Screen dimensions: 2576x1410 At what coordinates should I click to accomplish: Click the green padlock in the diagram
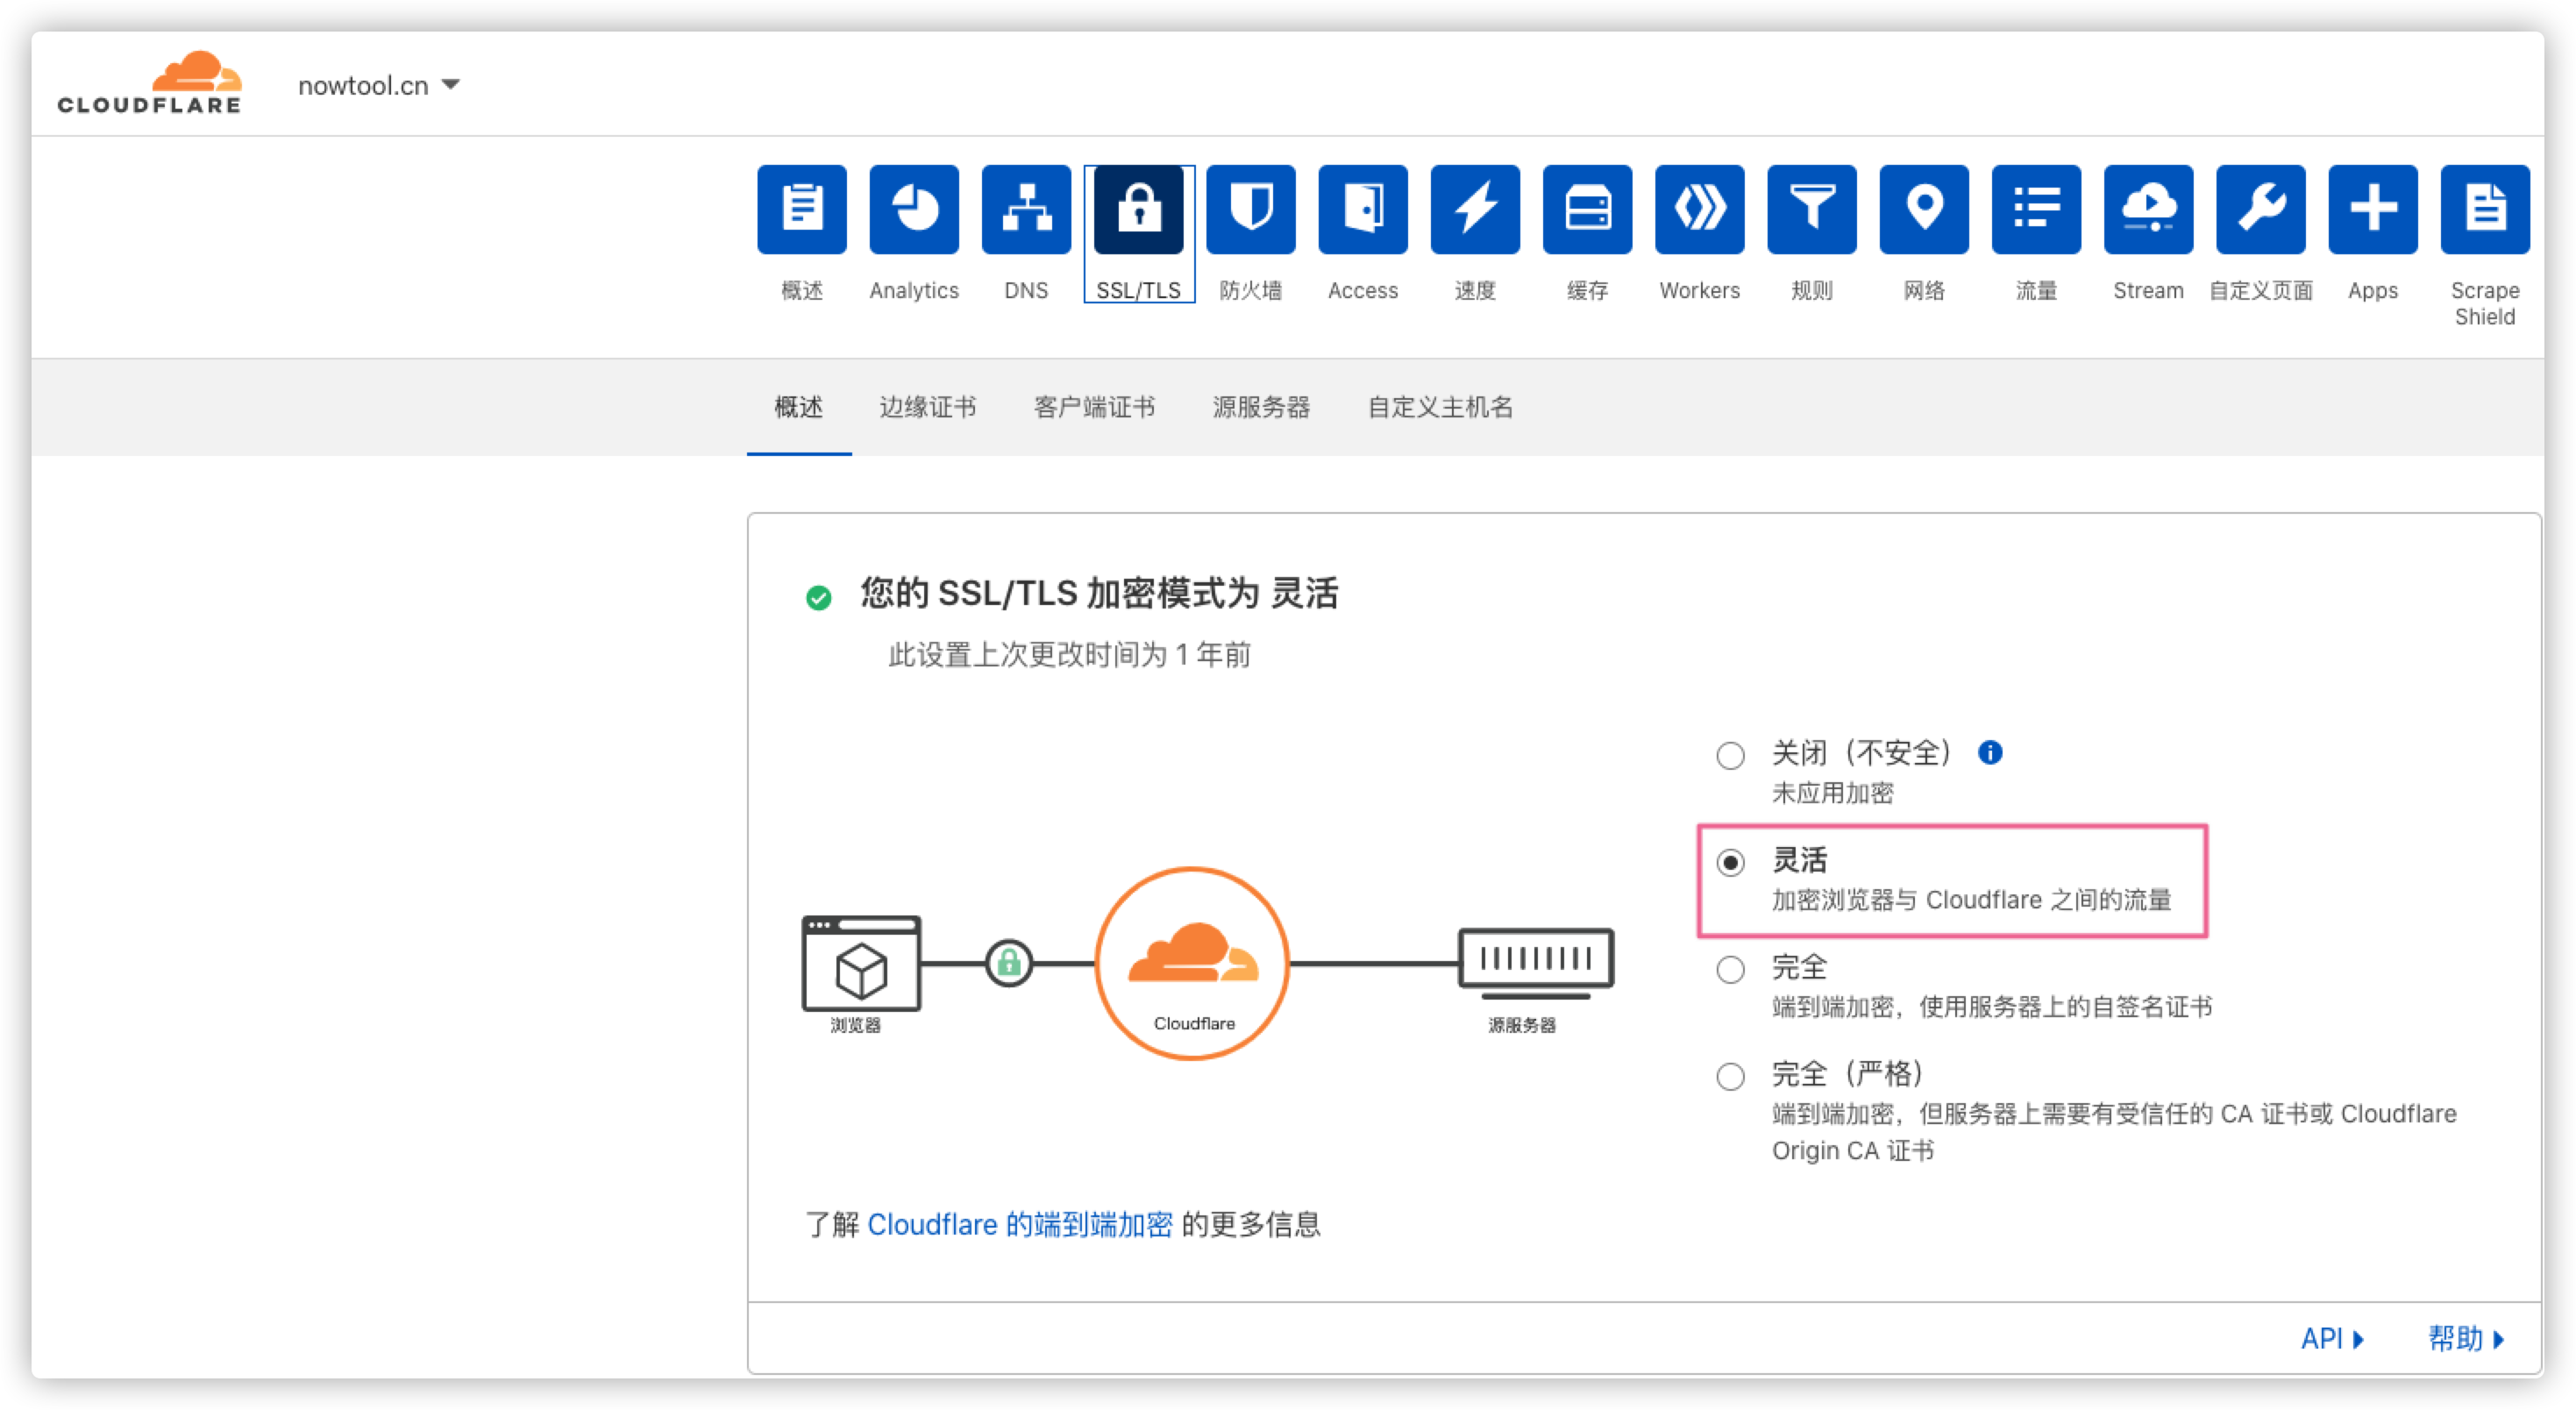[1008, 963]
